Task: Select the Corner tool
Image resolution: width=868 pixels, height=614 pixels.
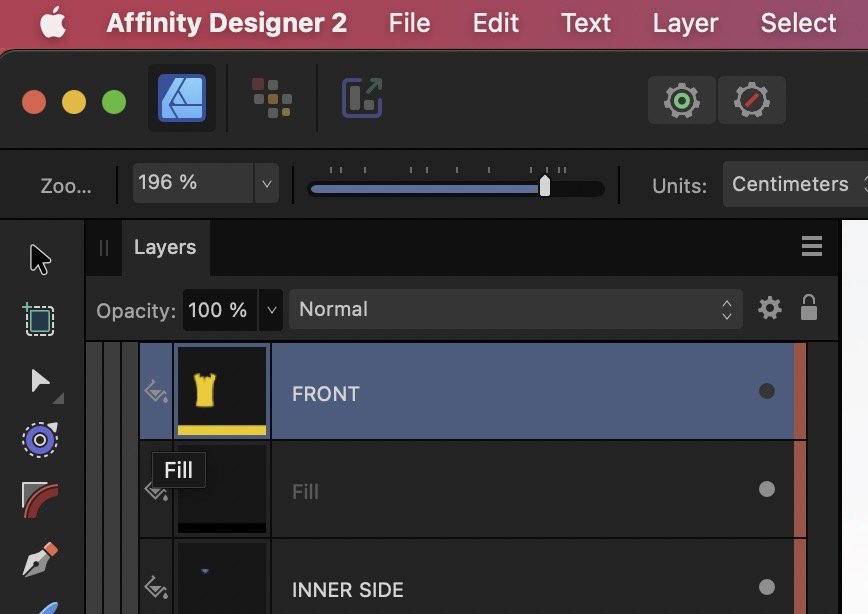Action: (x=40, y=499)
